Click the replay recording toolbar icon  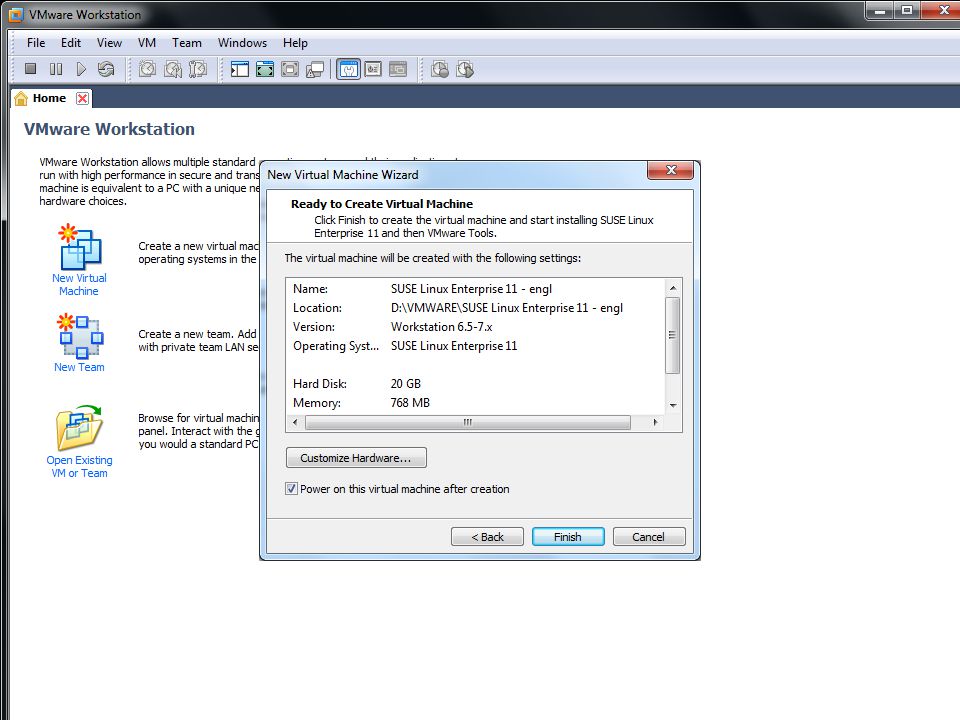pos(465,69)
